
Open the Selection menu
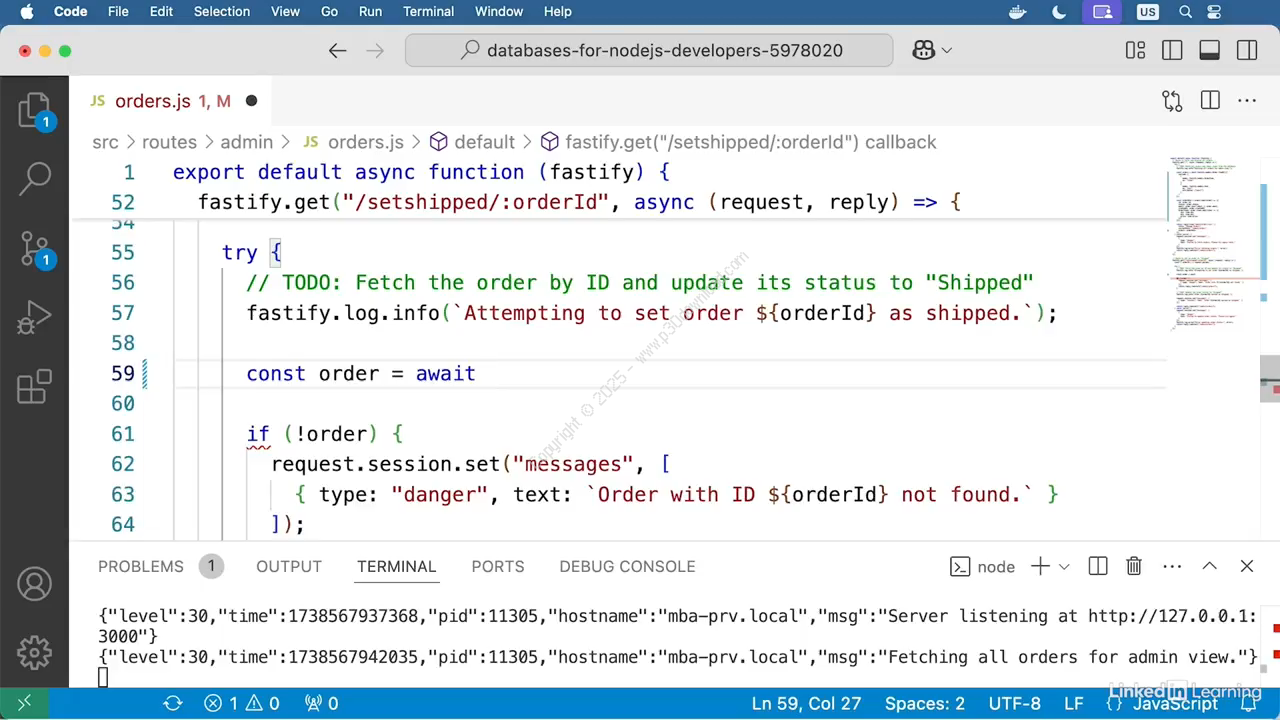[222, 12]
